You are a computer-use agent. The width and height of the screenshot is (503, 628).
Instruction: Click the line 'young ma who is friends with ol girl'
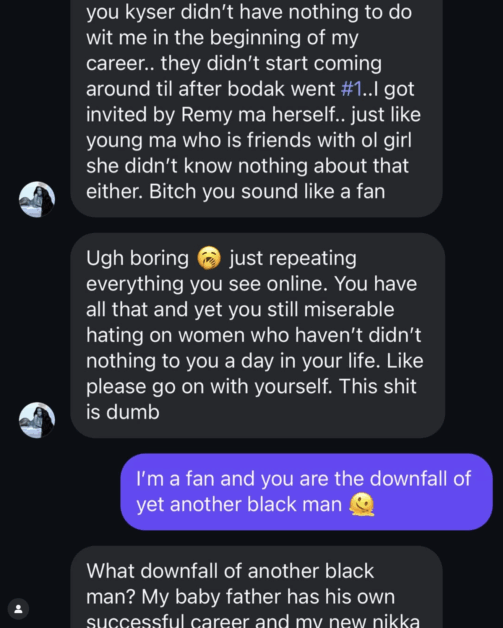tap(249, 140)
